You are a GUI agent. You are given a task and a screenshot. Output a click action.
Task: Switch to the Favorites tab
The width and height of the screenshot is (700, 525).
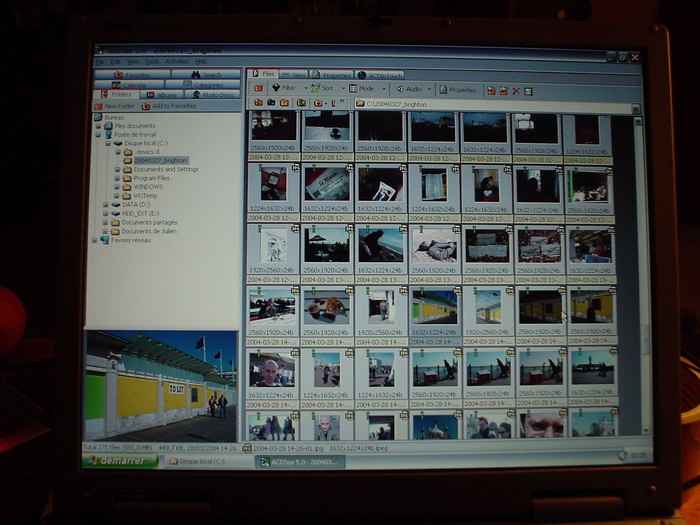point(133,75)
